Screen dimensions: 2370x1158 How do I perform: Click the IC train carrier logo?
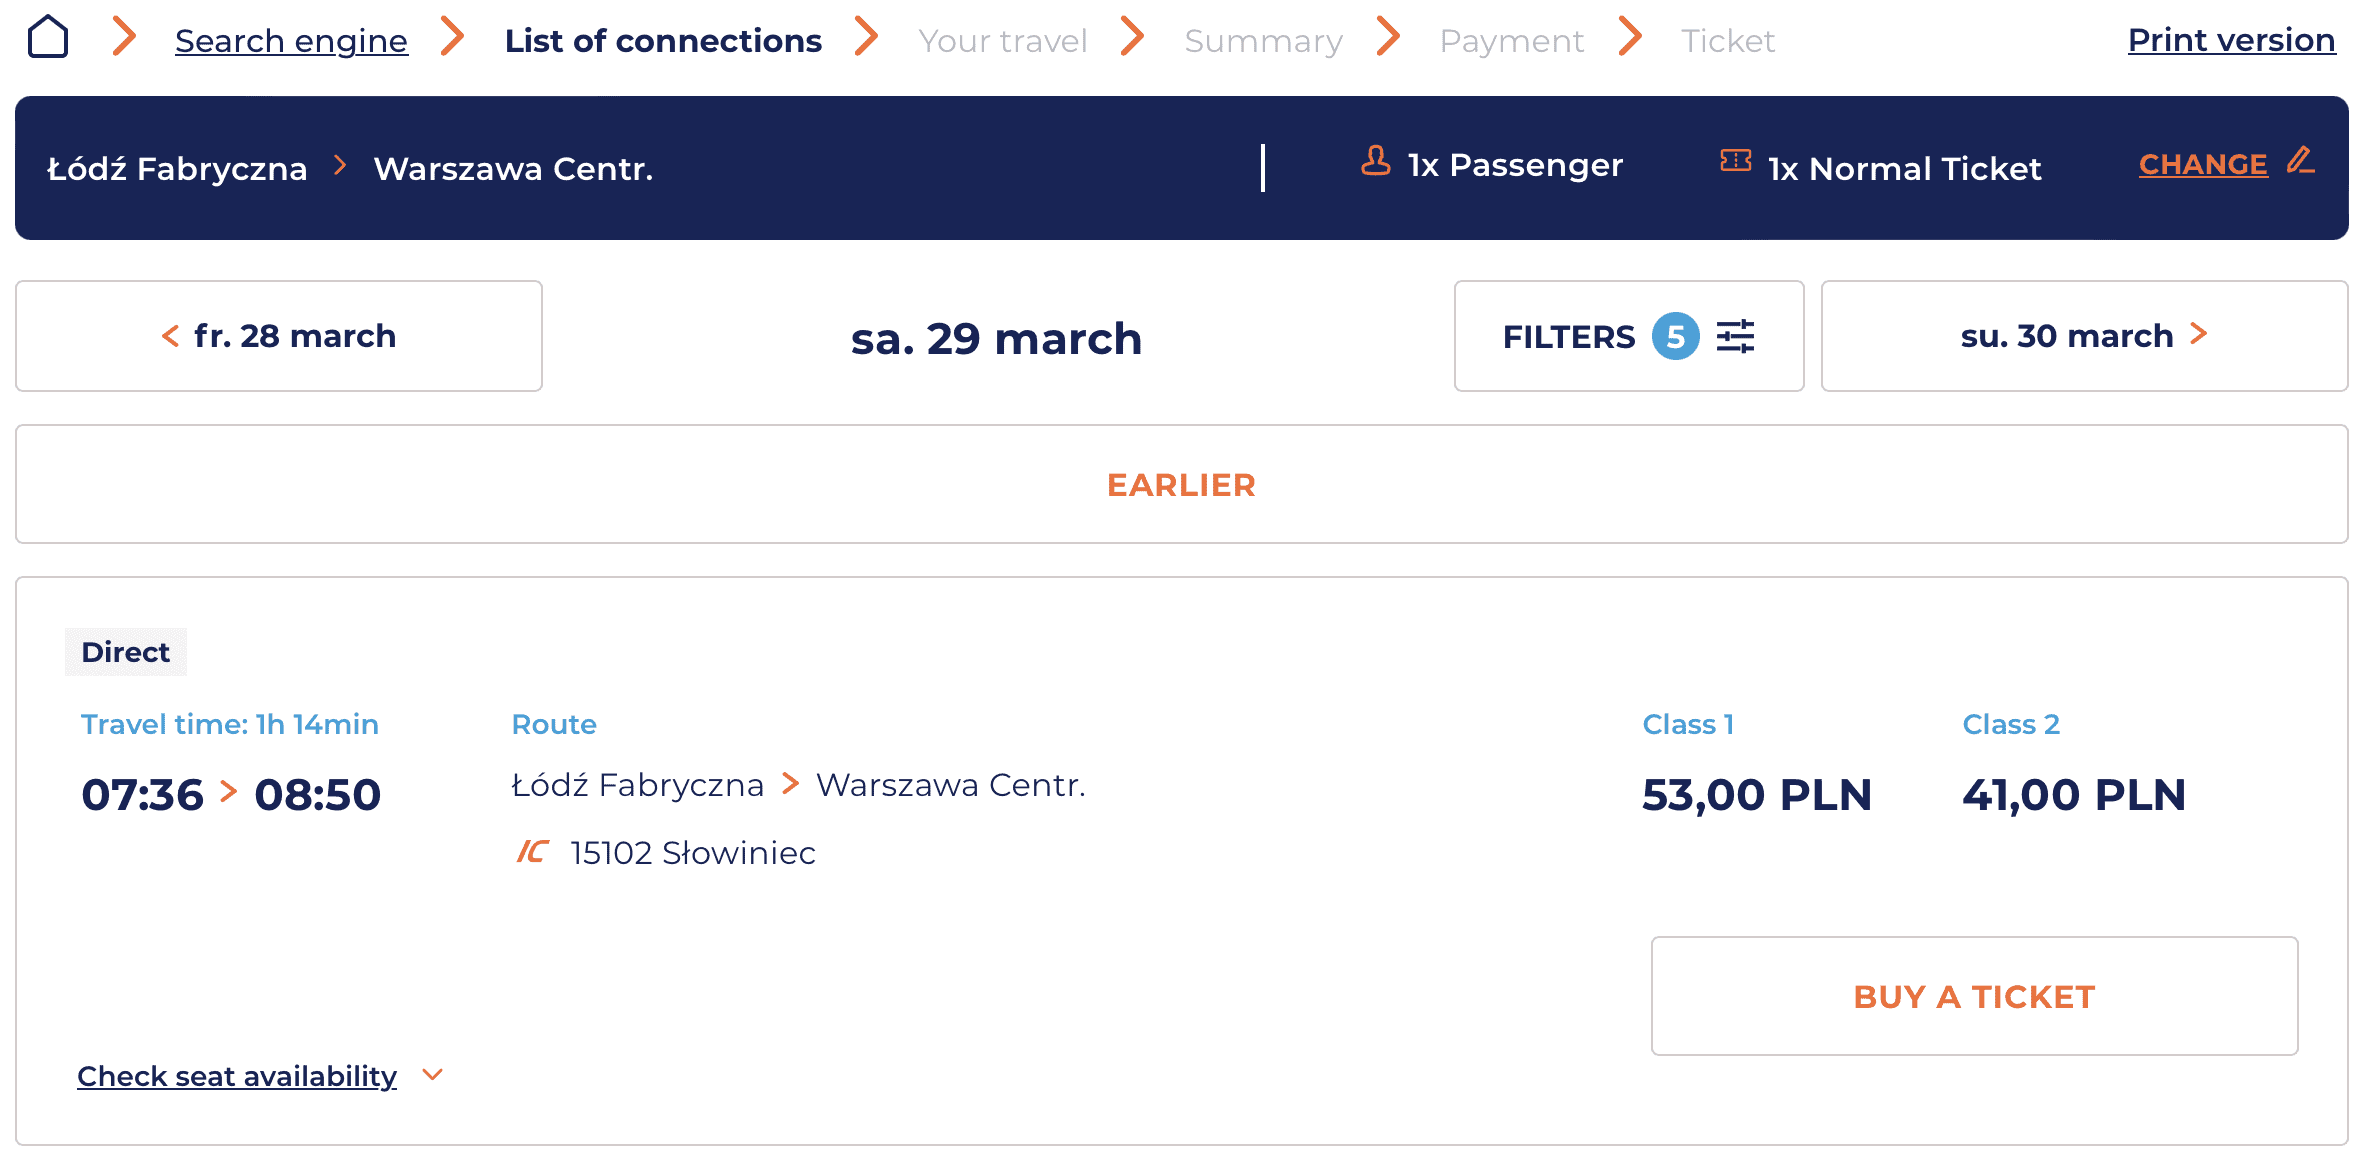(x=532, y=852)
